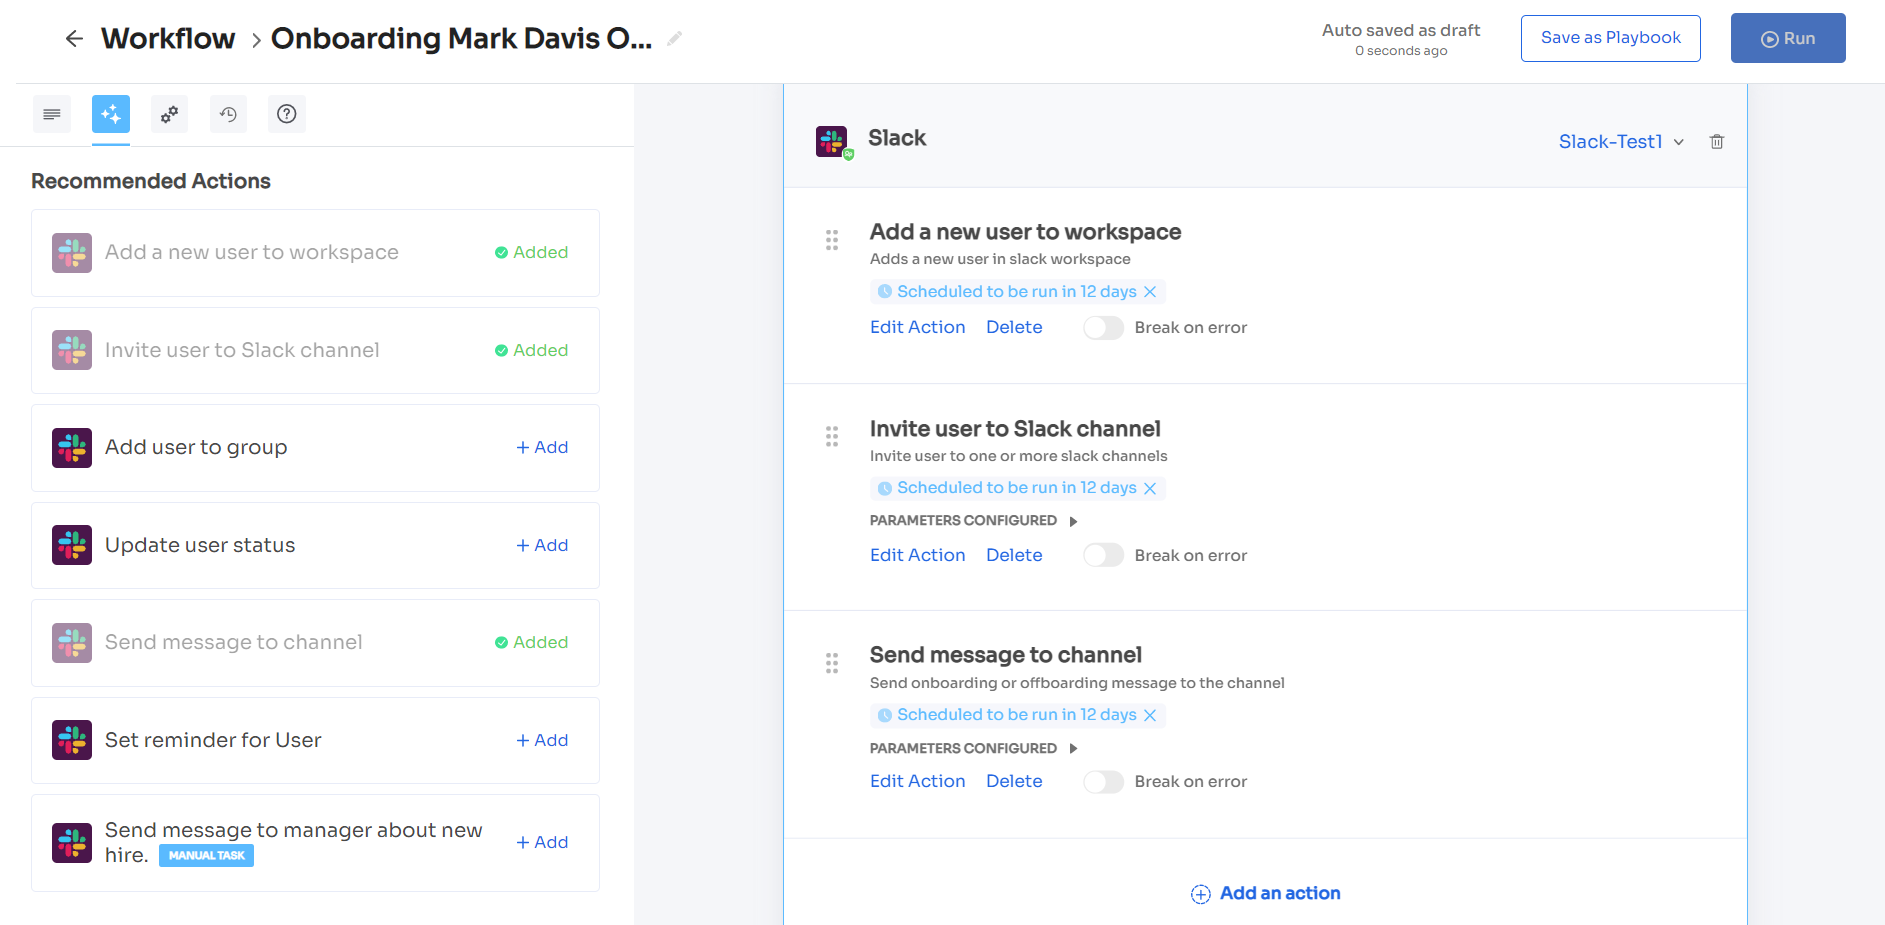Edit Action for Send message to channel
This screenshot has height=925, width=1885.
[917, 781]
